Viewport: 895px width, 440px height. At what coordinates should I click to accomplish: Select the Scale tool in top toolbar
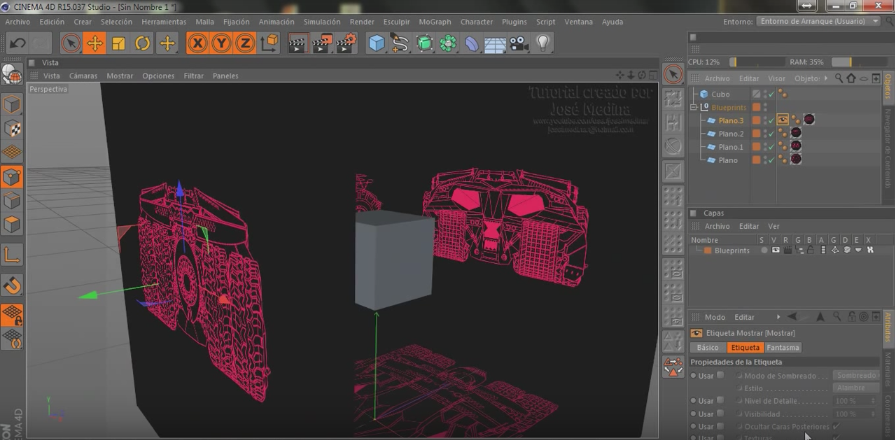(118, 42)
